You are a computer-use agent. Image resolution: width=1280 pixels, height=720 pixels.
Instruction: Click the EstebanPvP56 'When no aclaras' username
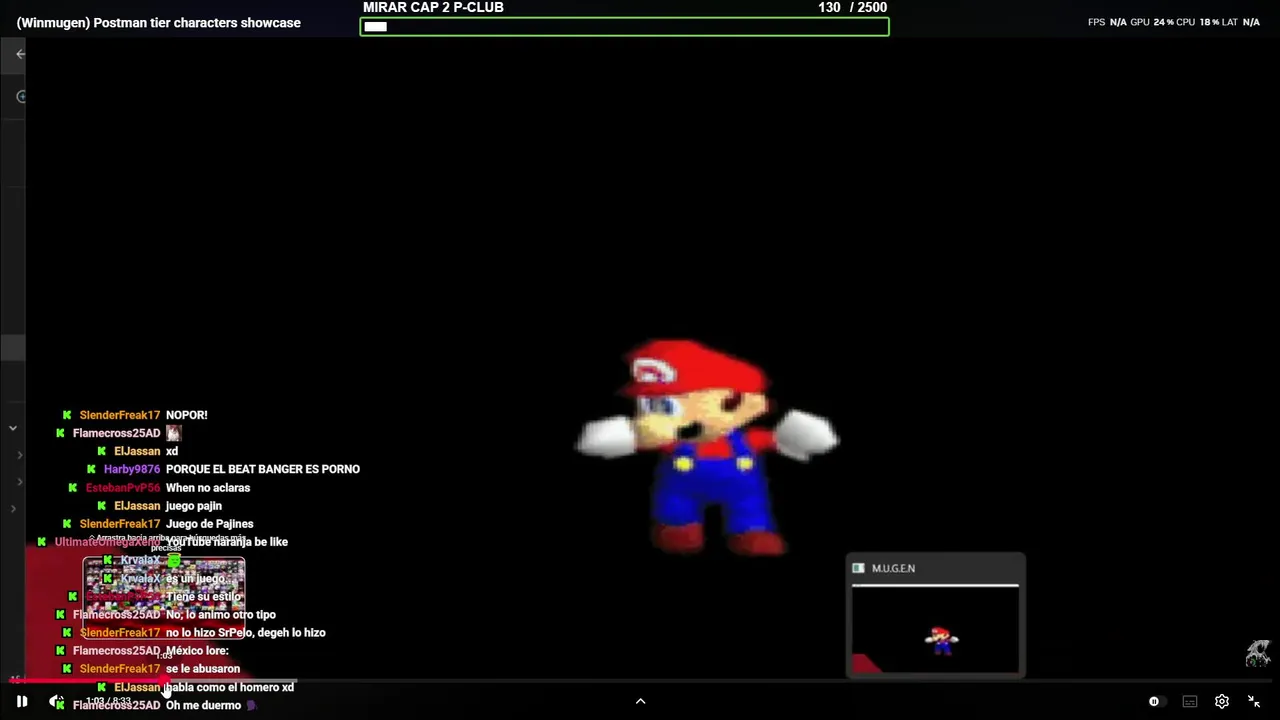pyautogui.click(x=123, y=488)
